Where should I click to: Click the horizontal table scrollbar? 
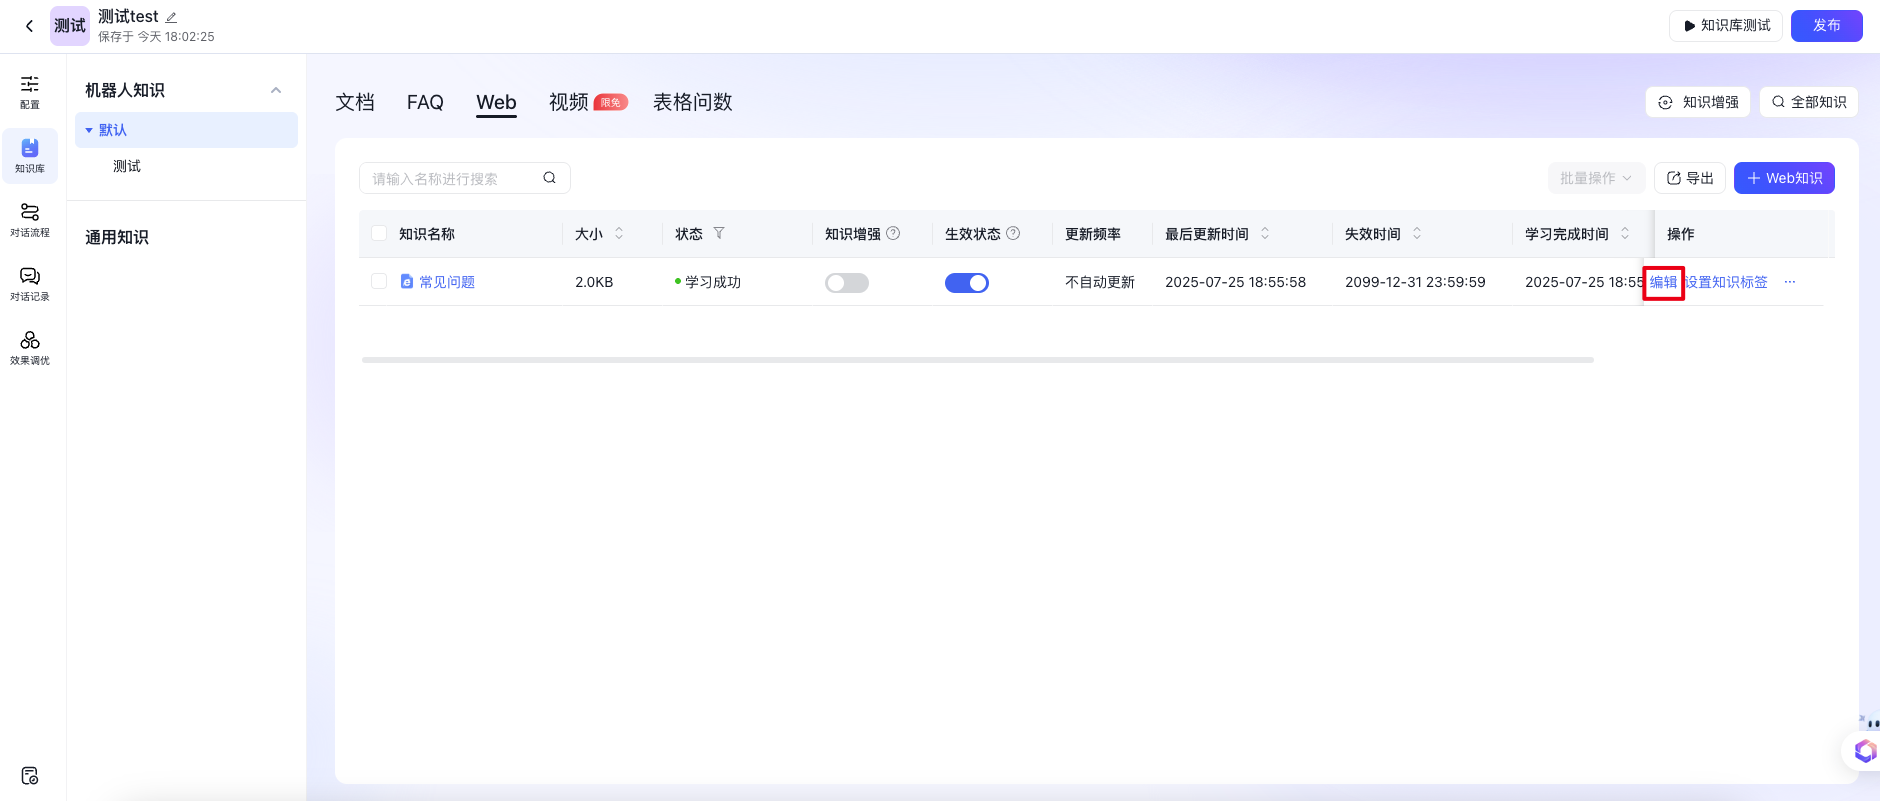tap(977, 360)
